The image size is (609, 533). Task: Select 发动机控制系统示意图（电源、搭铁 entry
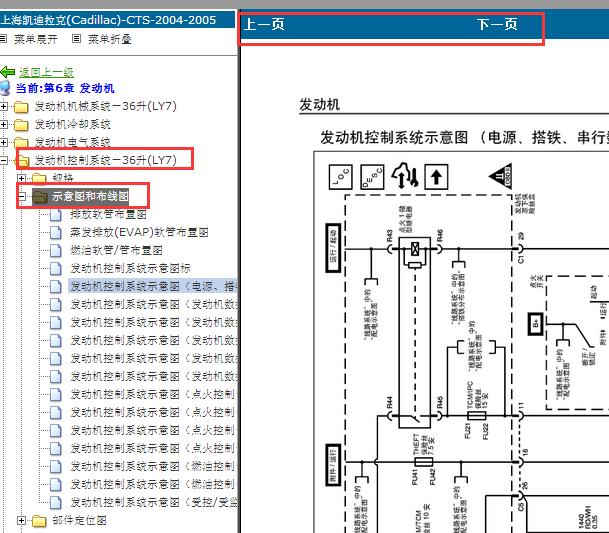tap(153, 286)
